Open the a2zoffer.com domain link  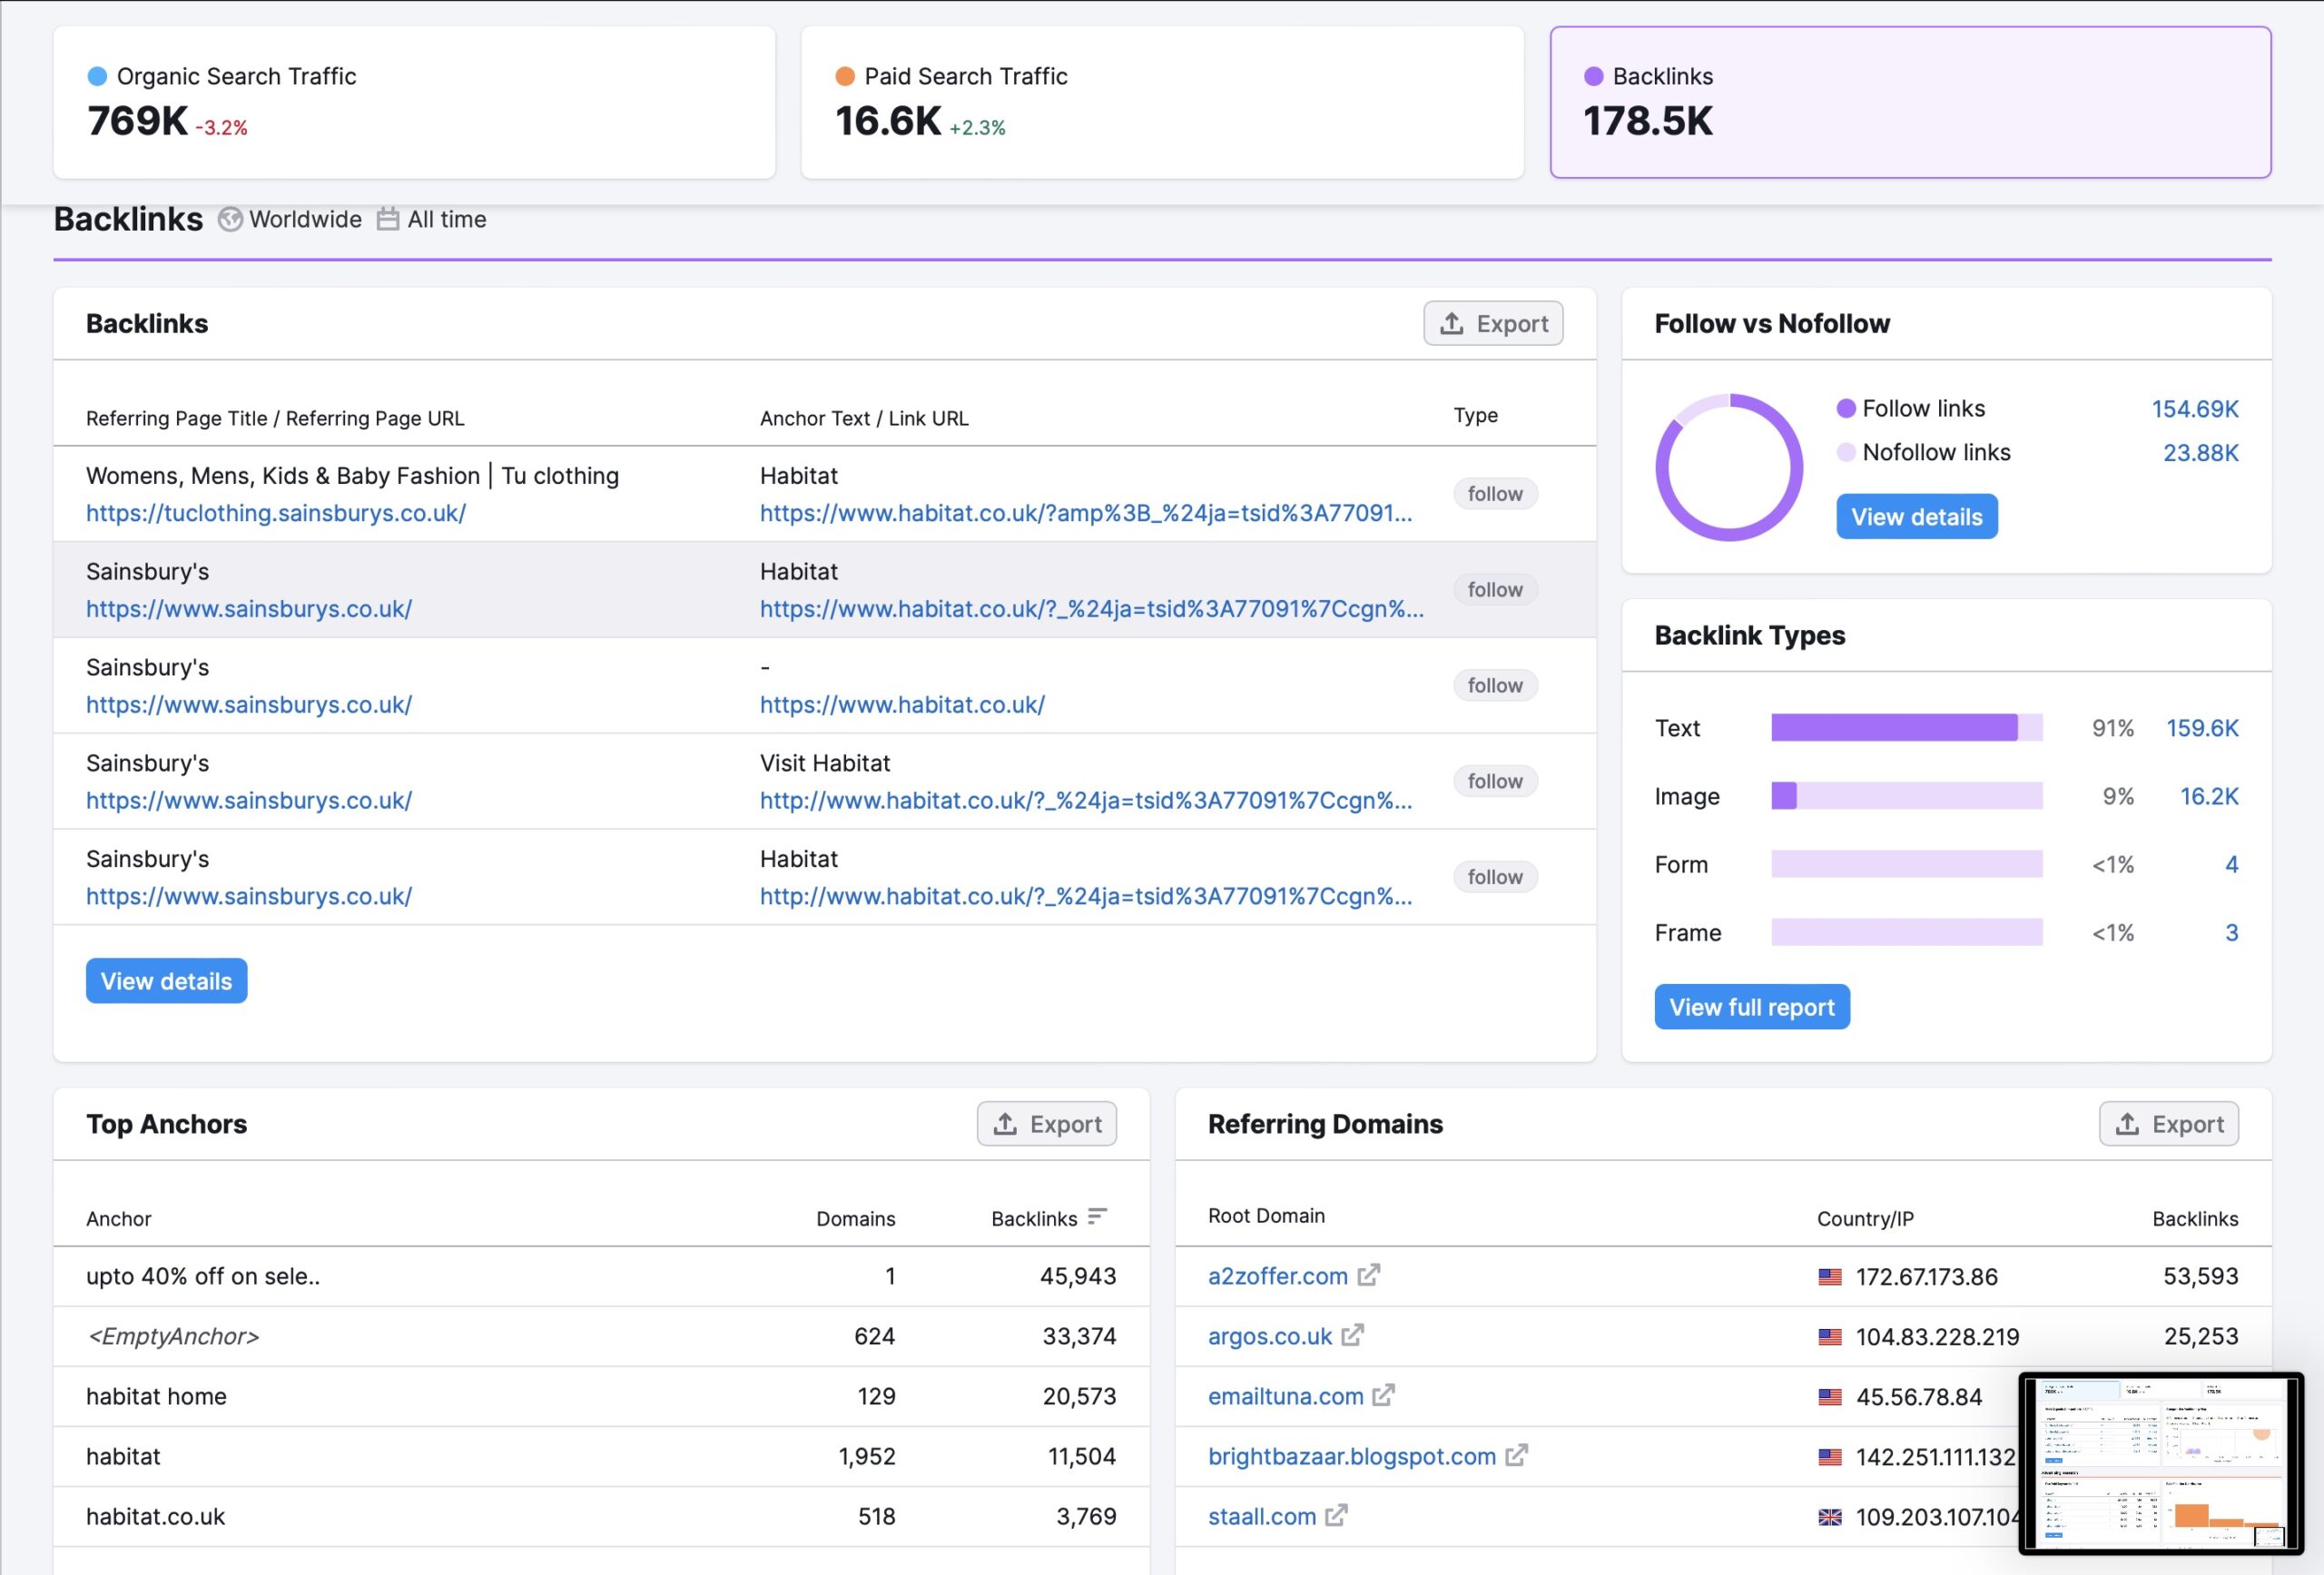tap(1277, 1276)
